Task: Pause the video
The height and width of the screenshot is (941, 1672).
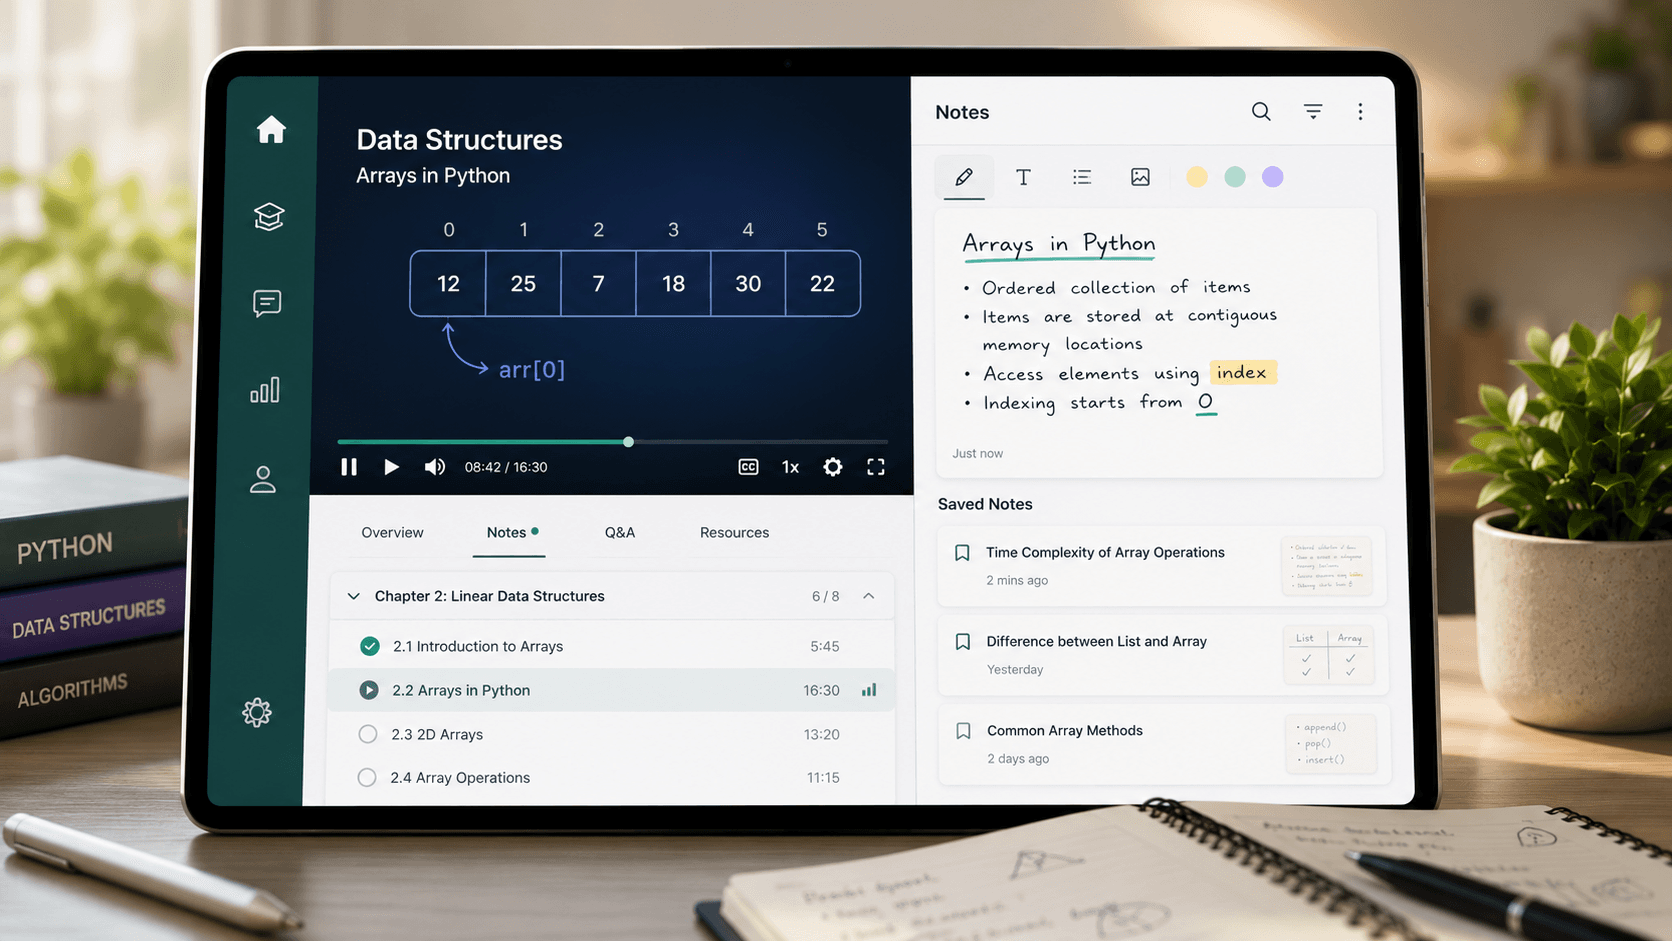Action: click(x=349, y=467)
